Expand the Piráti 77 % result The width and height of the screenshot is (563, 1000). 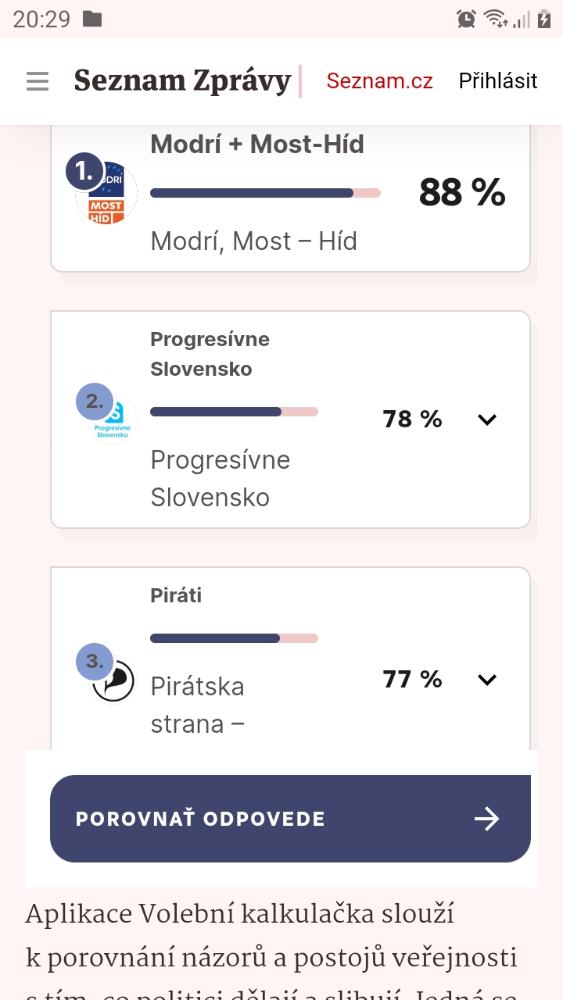coord(487,679)
